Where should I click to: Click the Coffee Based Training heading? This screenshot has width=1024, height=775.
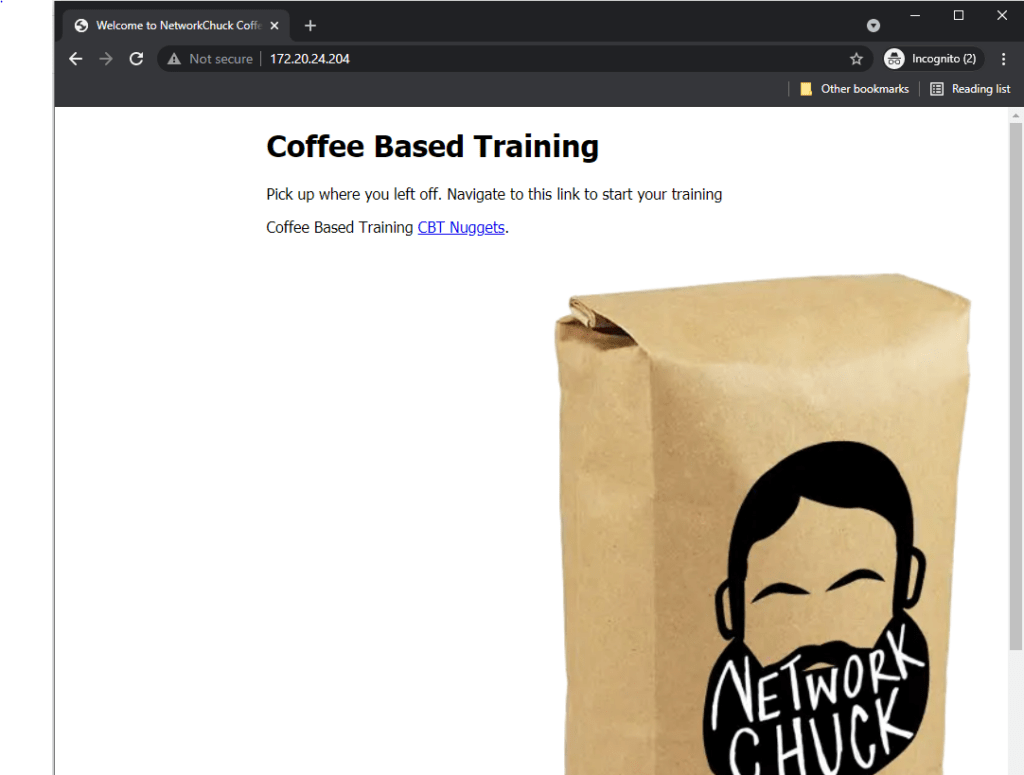[432, 146]
